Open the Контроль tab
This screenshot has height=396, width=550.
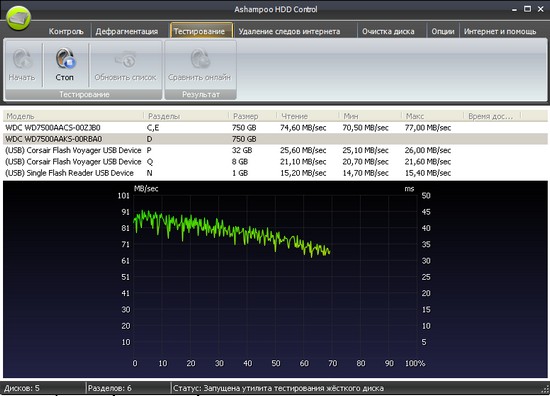coord(66,31)
